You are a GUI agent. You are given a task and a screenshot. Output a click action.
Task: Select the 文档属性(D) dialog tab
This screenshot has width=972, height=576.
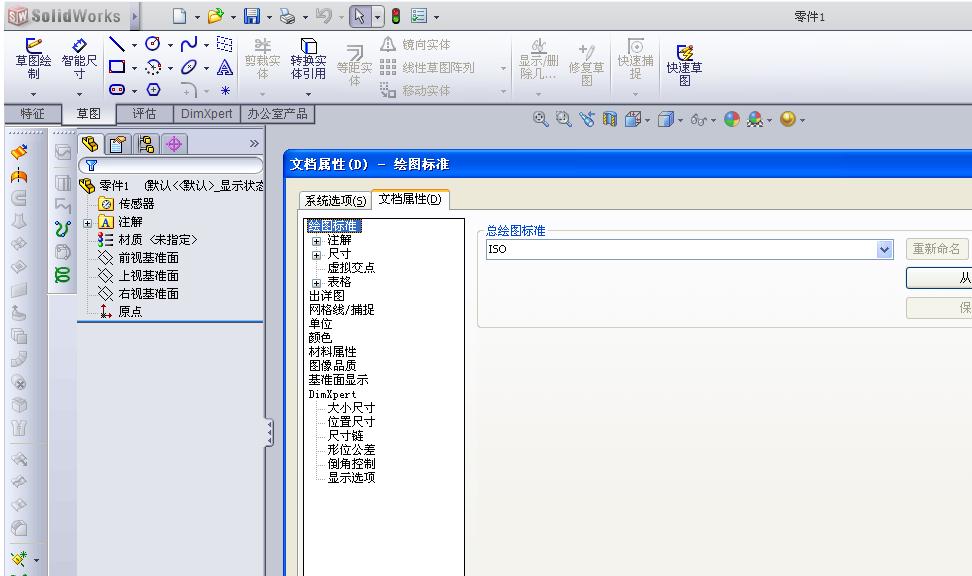pos(410,199)
